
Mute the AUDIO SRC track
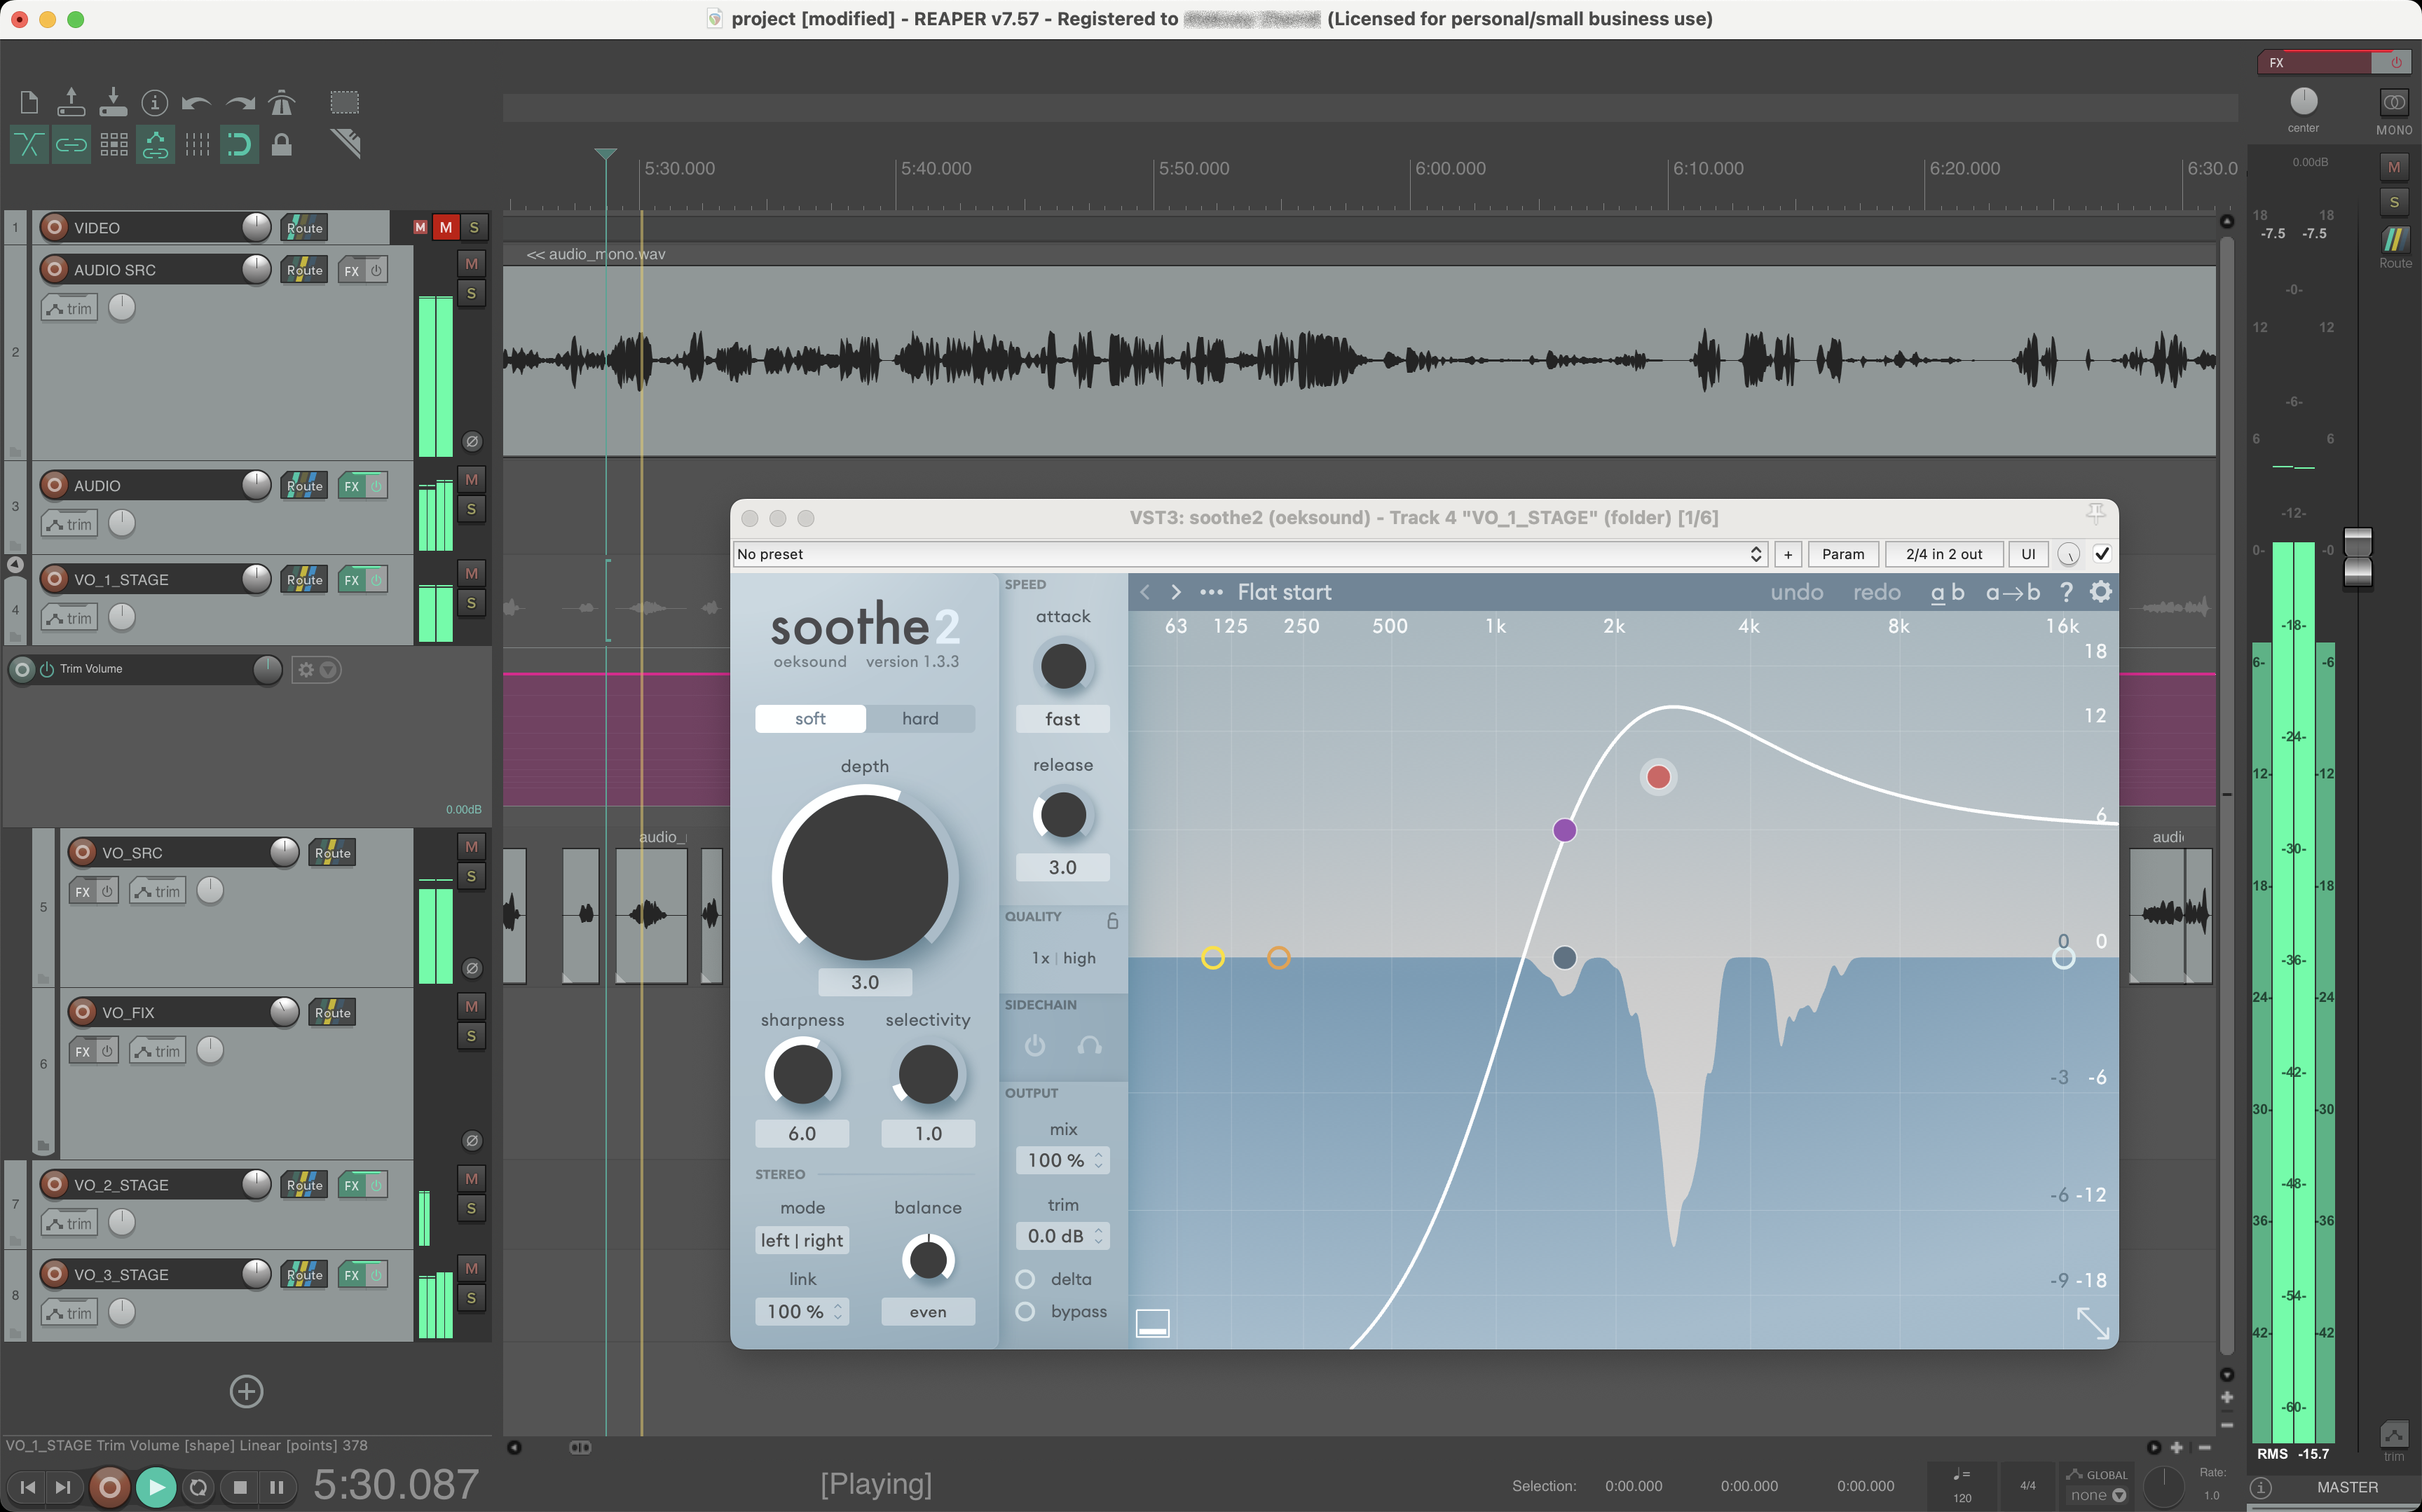point(471,264)
